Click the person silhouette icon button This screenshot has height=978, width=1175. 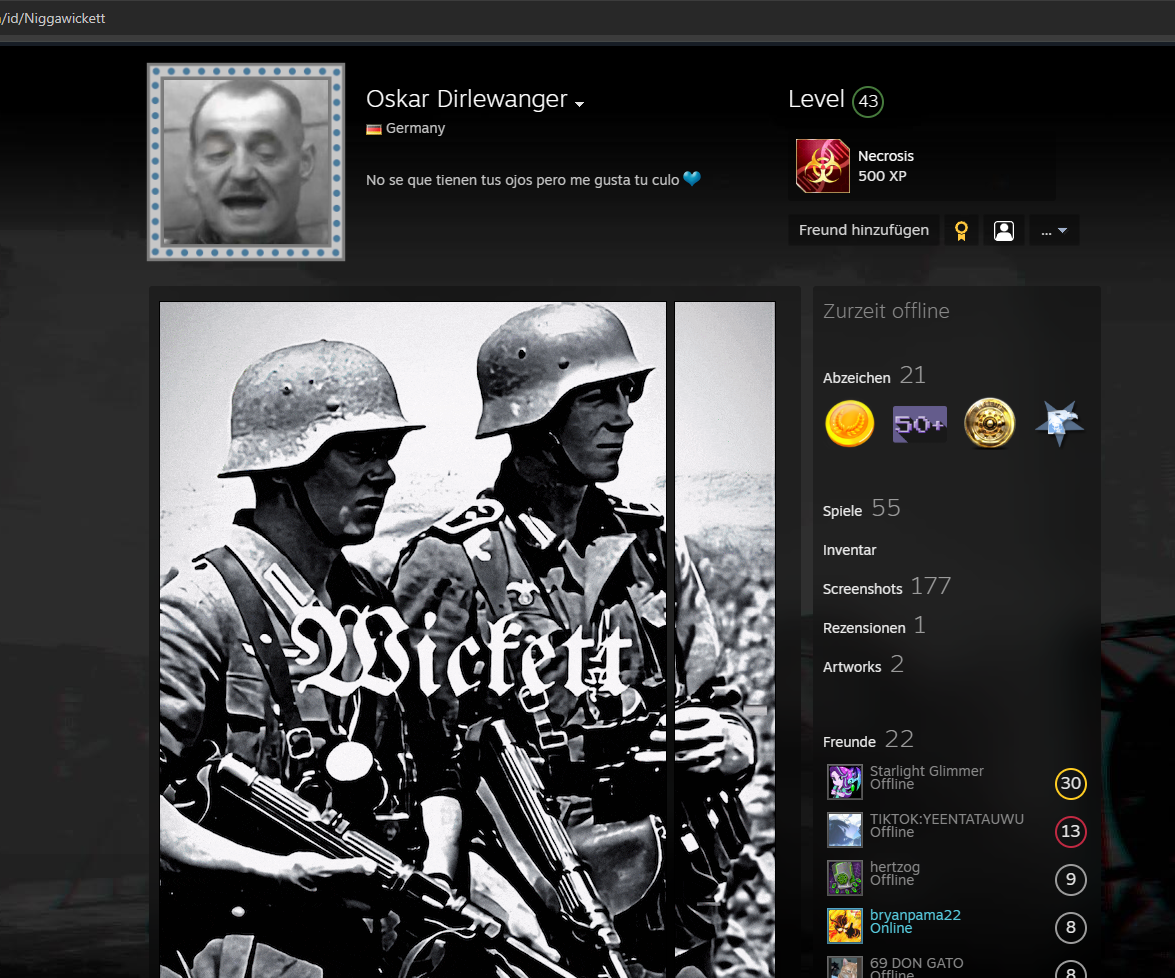[x=1004, y=231]
